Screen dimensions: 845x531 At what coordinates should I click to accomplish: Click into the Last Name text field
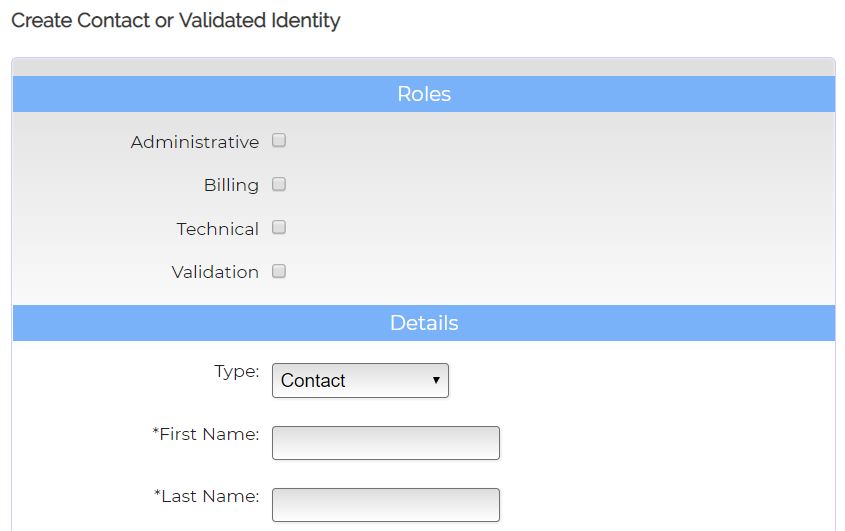click(385, 505)
